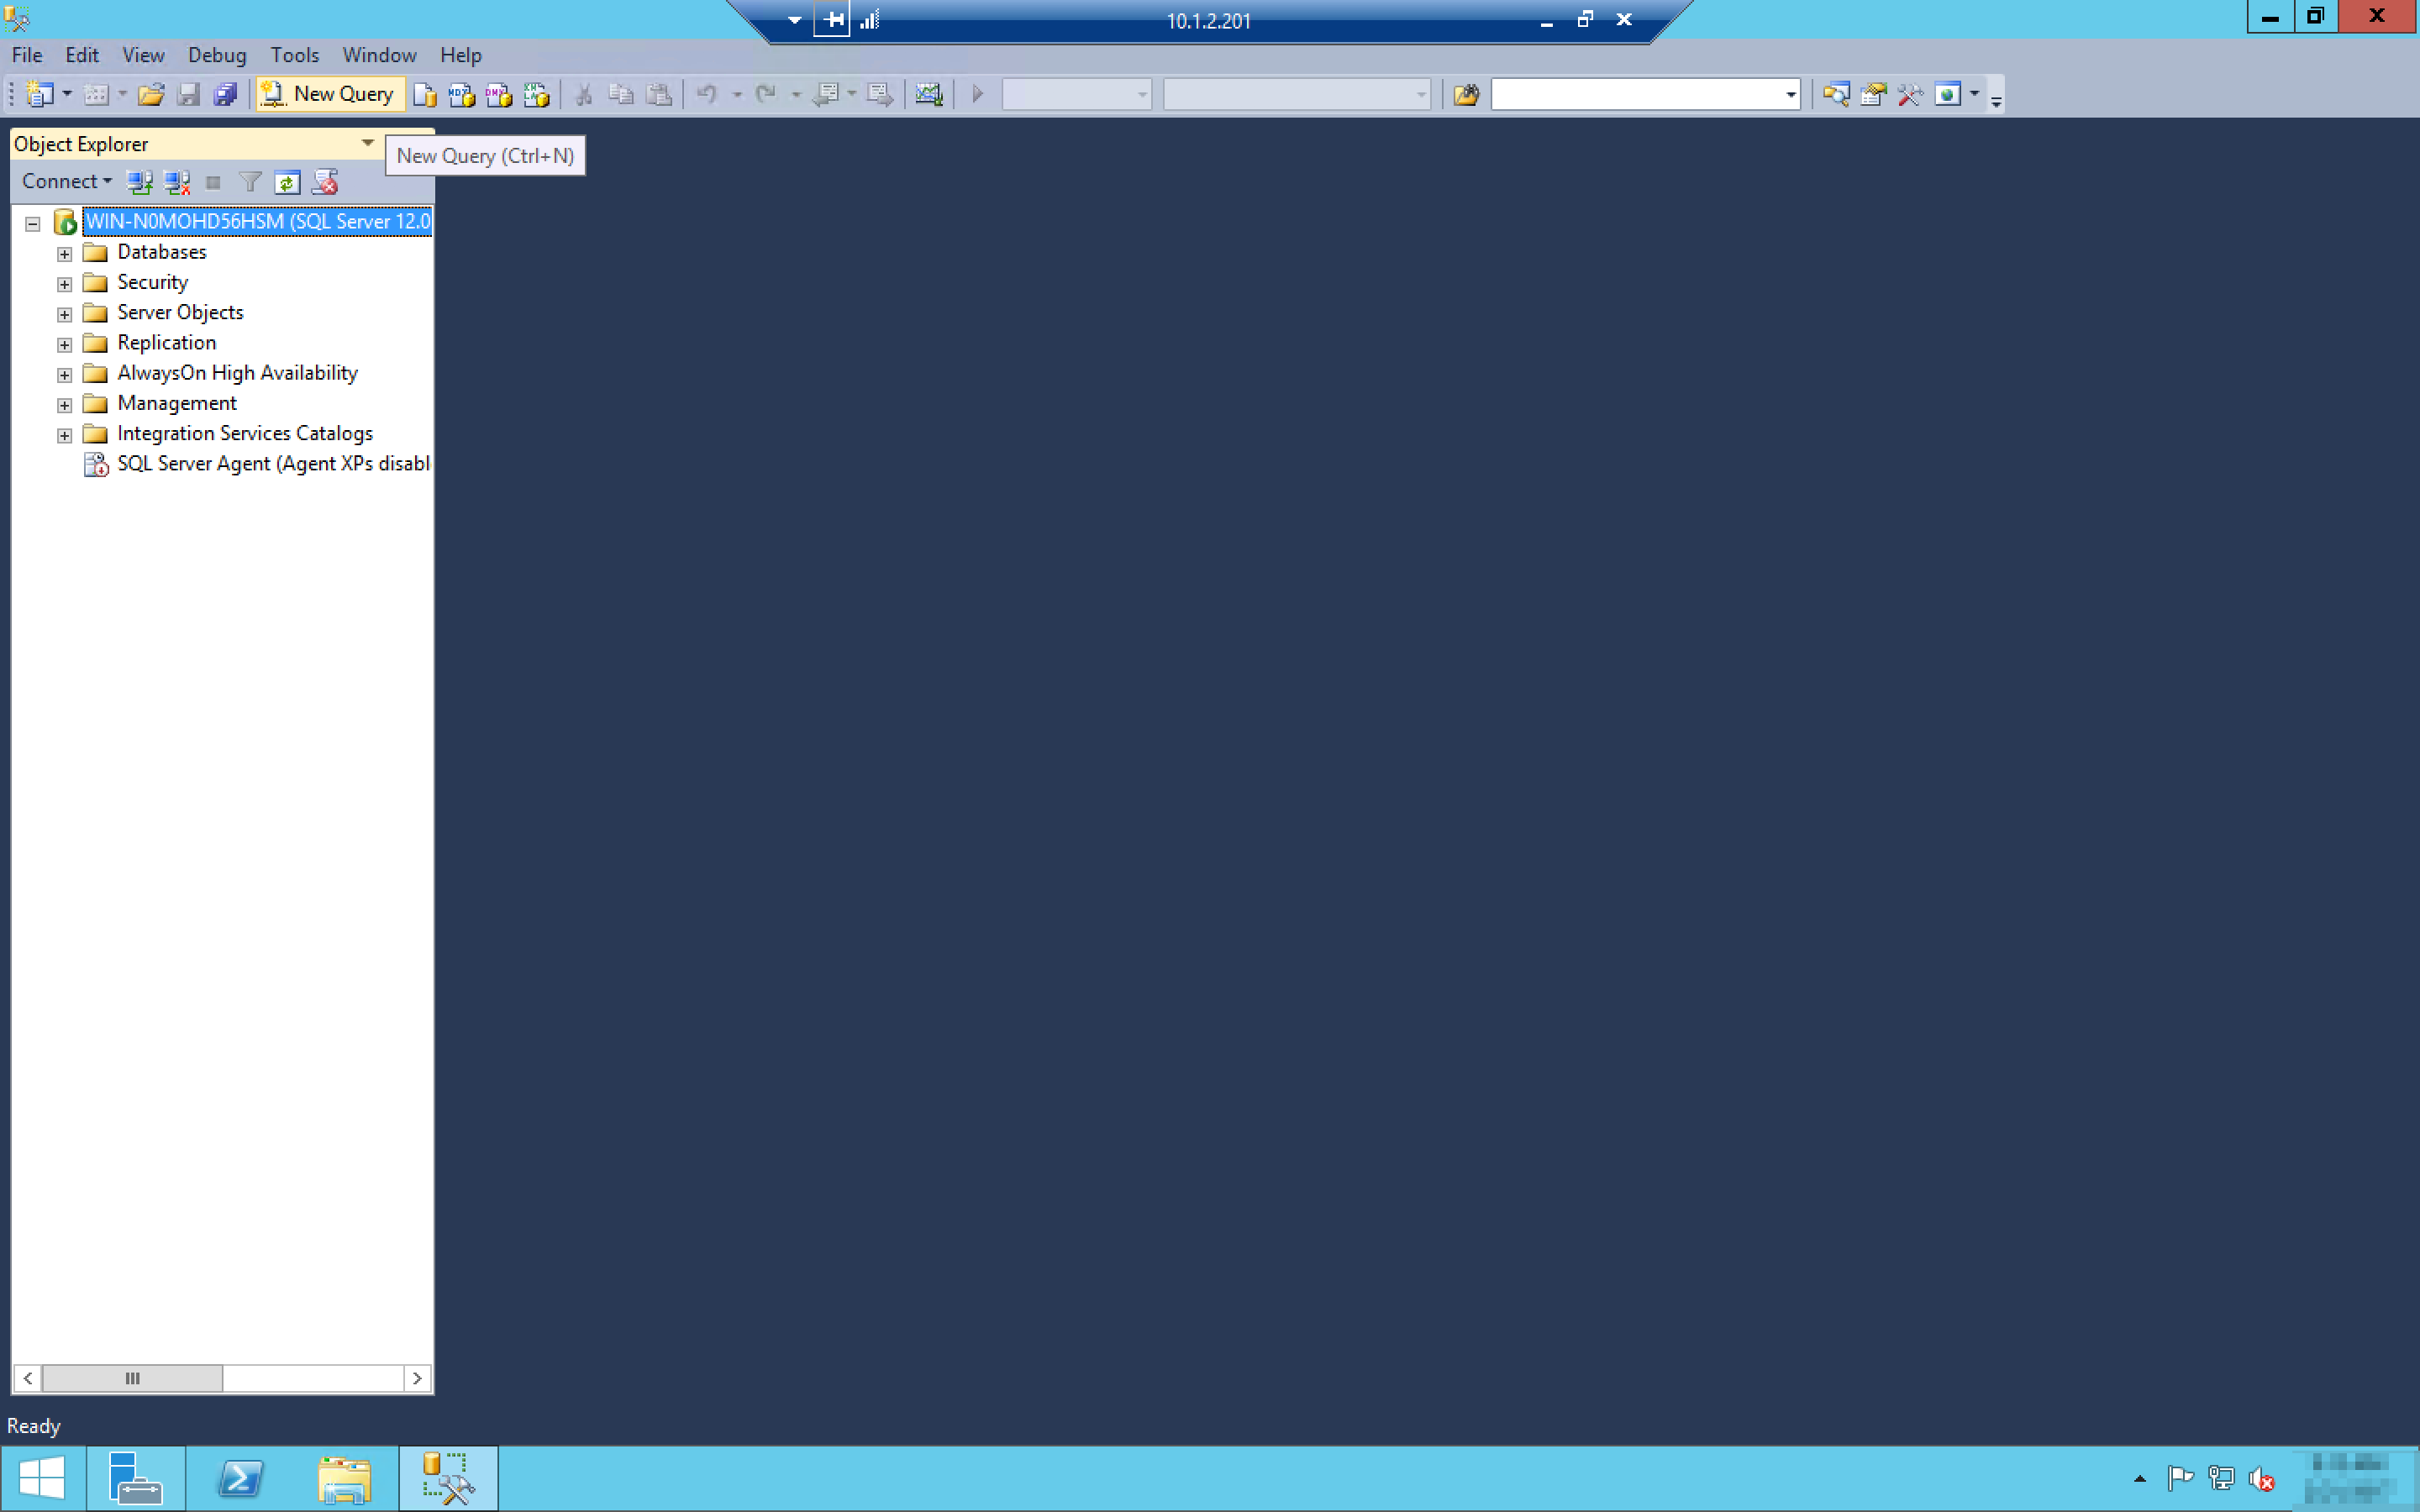Click the Find in Files binoculars icon

[x=1466, y=95]
